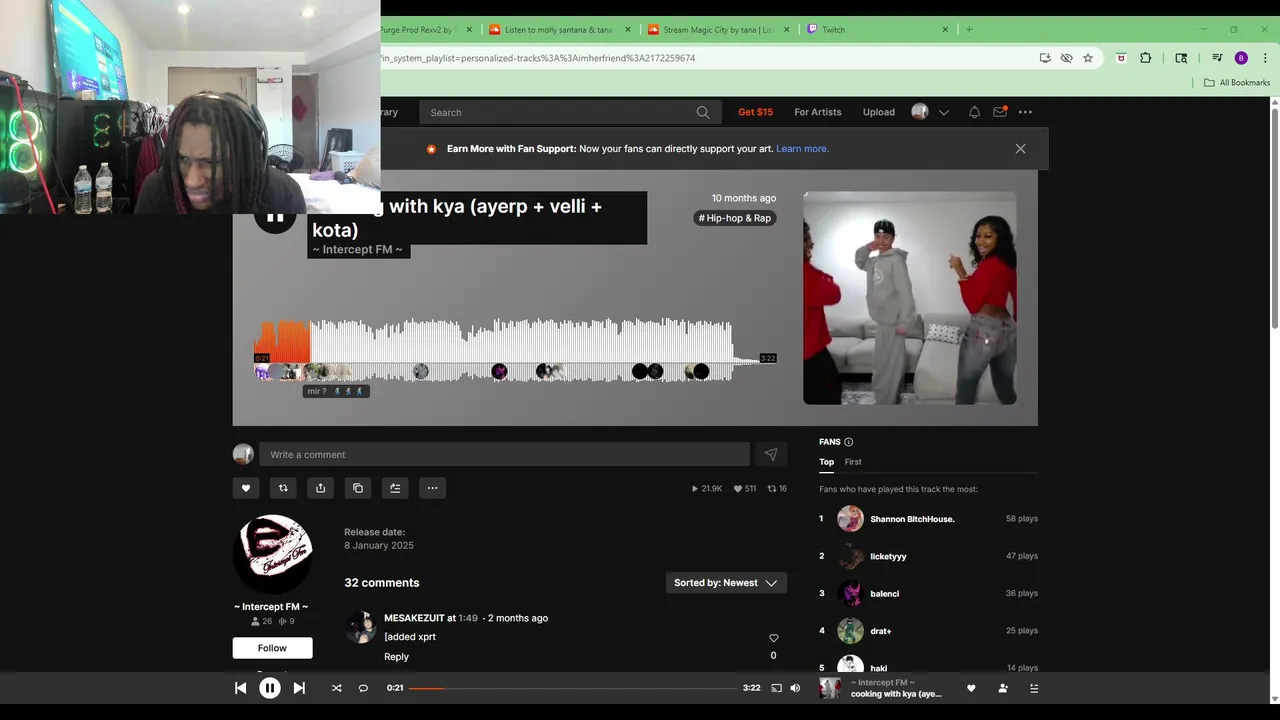Open the track artwork image
Screen dimensions: 1280x720
click(910, 298)
